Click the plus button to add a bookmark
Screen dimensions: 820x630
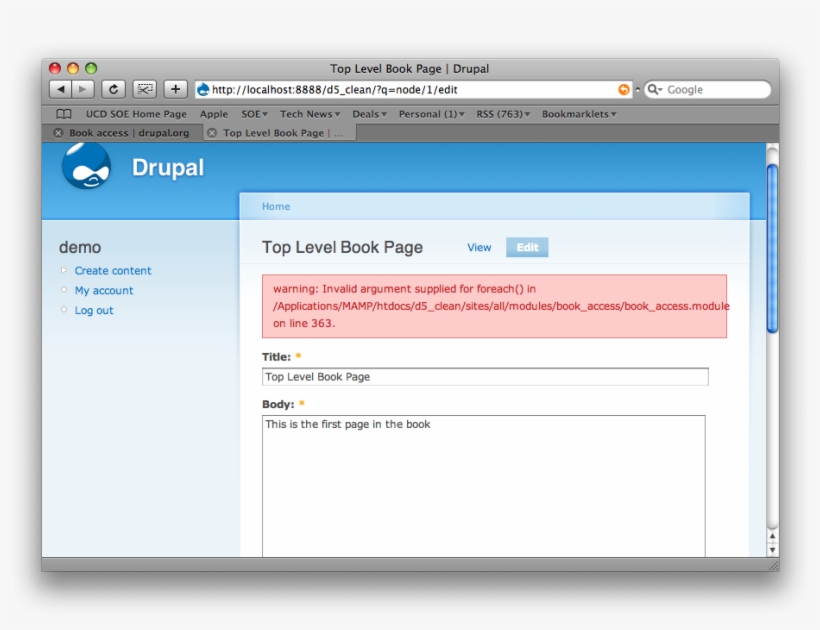tap(175, 89)
